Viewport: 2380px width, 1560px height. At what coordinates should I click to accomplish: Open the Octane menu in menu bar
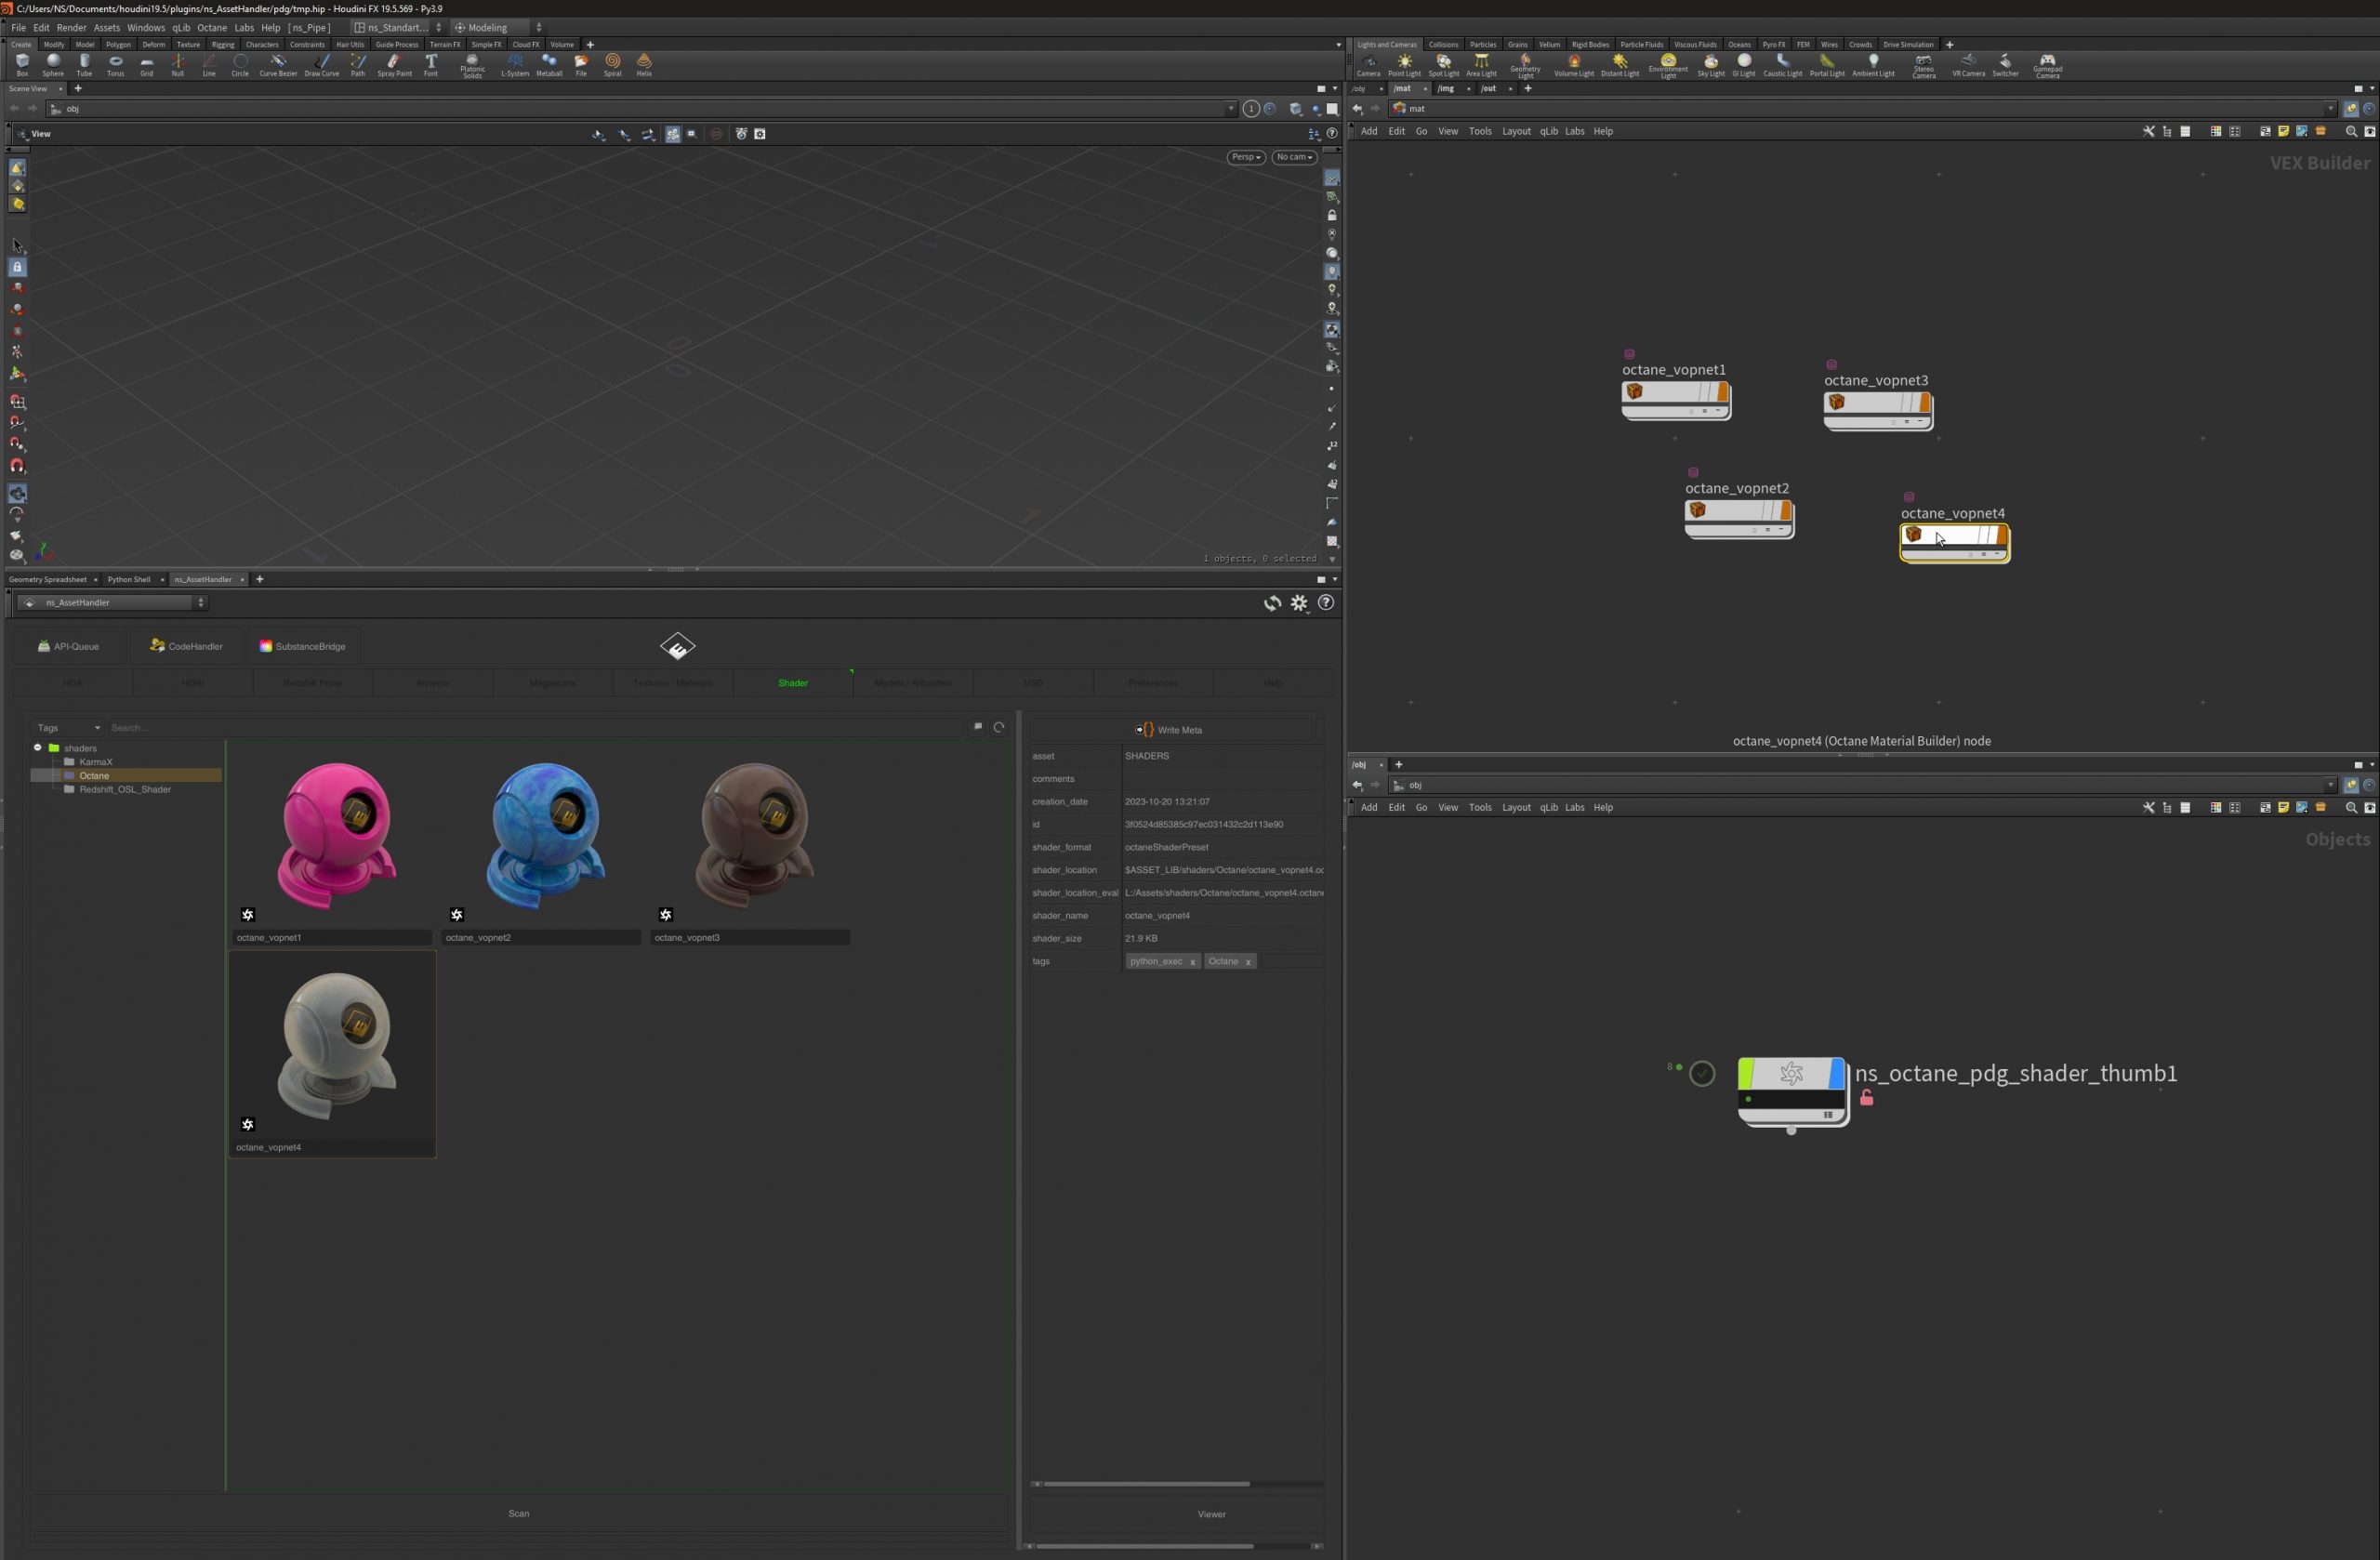(211, 28)
